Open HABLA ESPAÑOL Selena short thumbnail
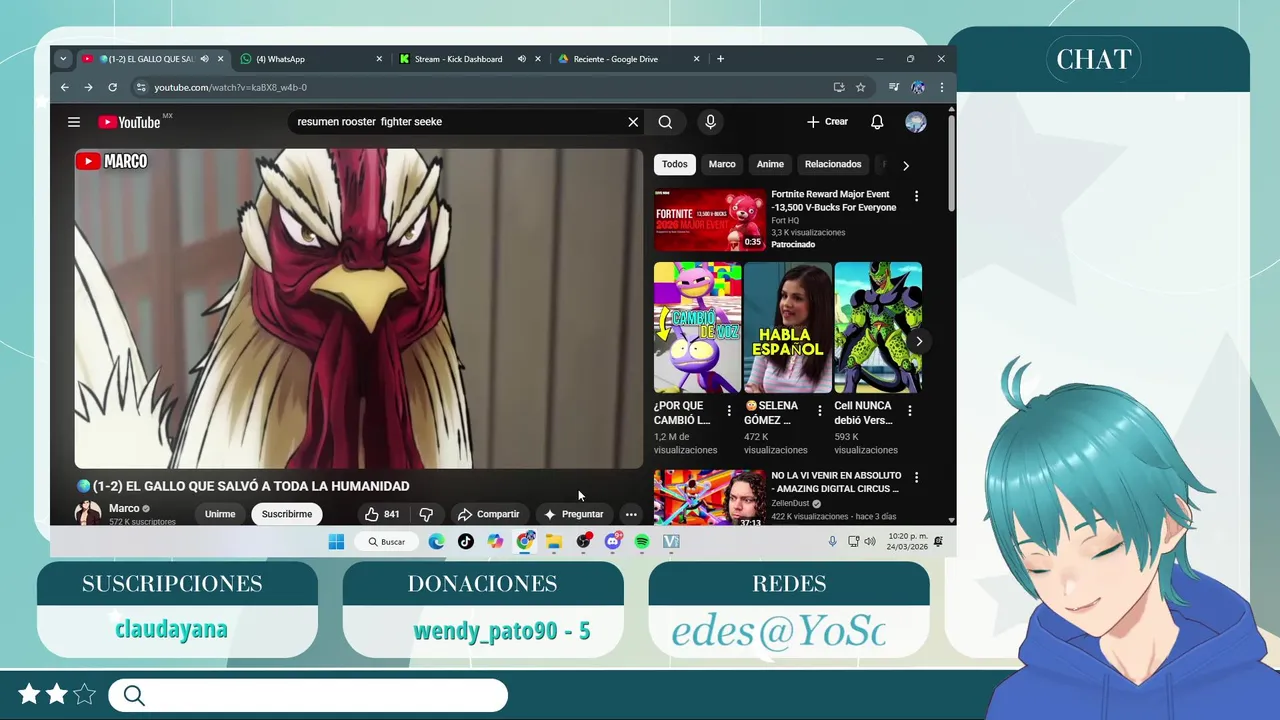This screenshot has width=1280, height=720. (788, 327)
